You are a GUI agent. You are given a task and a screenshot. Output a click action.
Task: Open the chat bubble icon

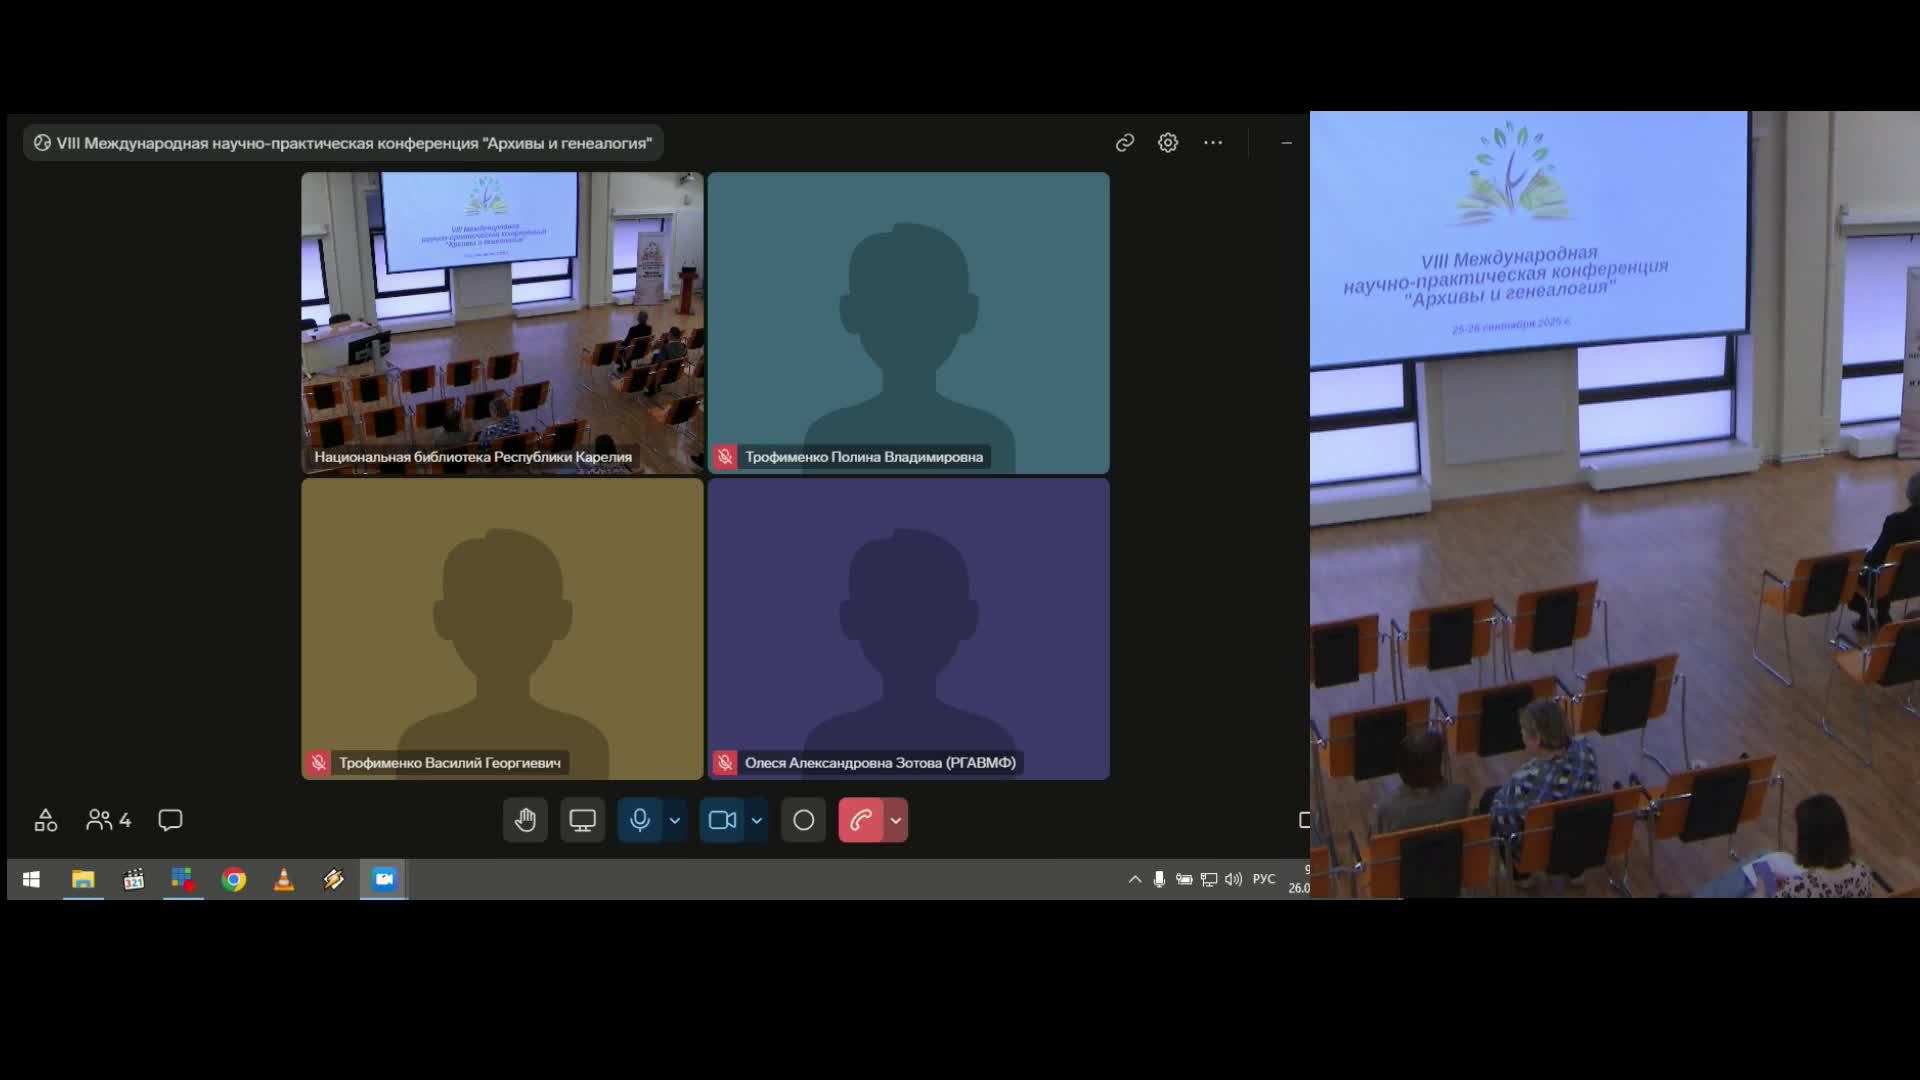170,821
